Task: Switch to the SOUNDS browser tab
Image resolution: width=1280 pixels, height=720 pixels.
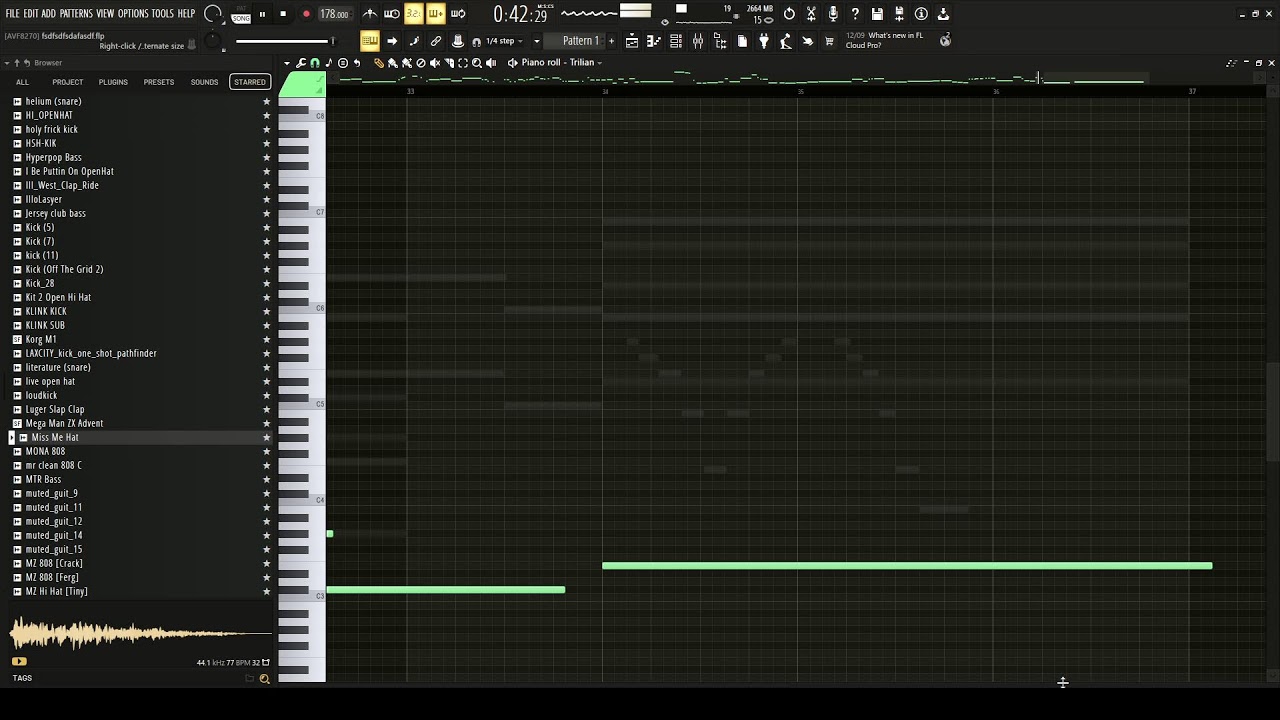Action: click(x=204, y=82)
